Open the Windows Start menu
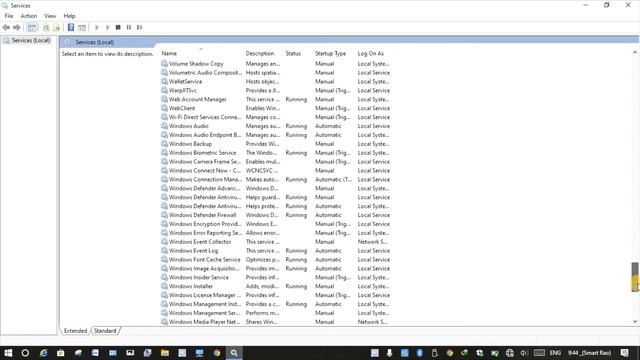640x360 pixels. [8, 353]
